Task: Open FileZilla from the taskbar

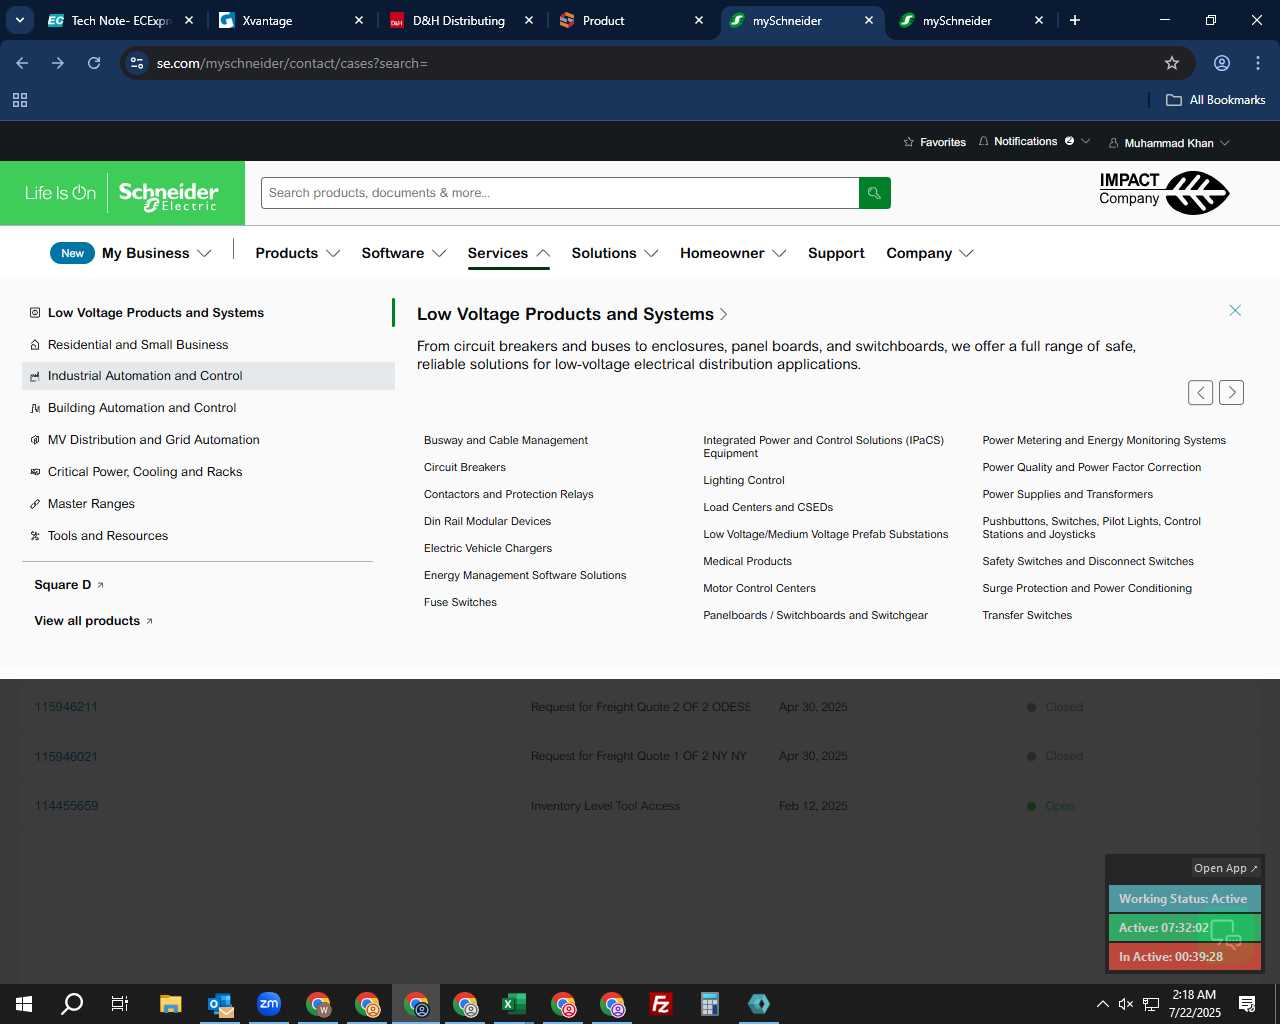Action: click(x=661, y=1004)
